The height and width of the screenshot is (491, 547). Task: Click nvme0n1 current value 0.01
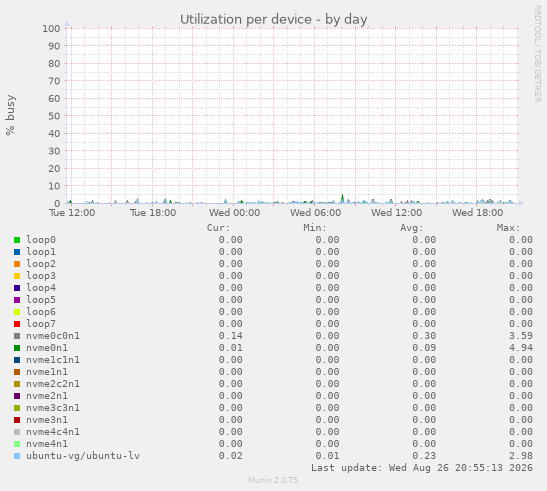click(231, 348)
